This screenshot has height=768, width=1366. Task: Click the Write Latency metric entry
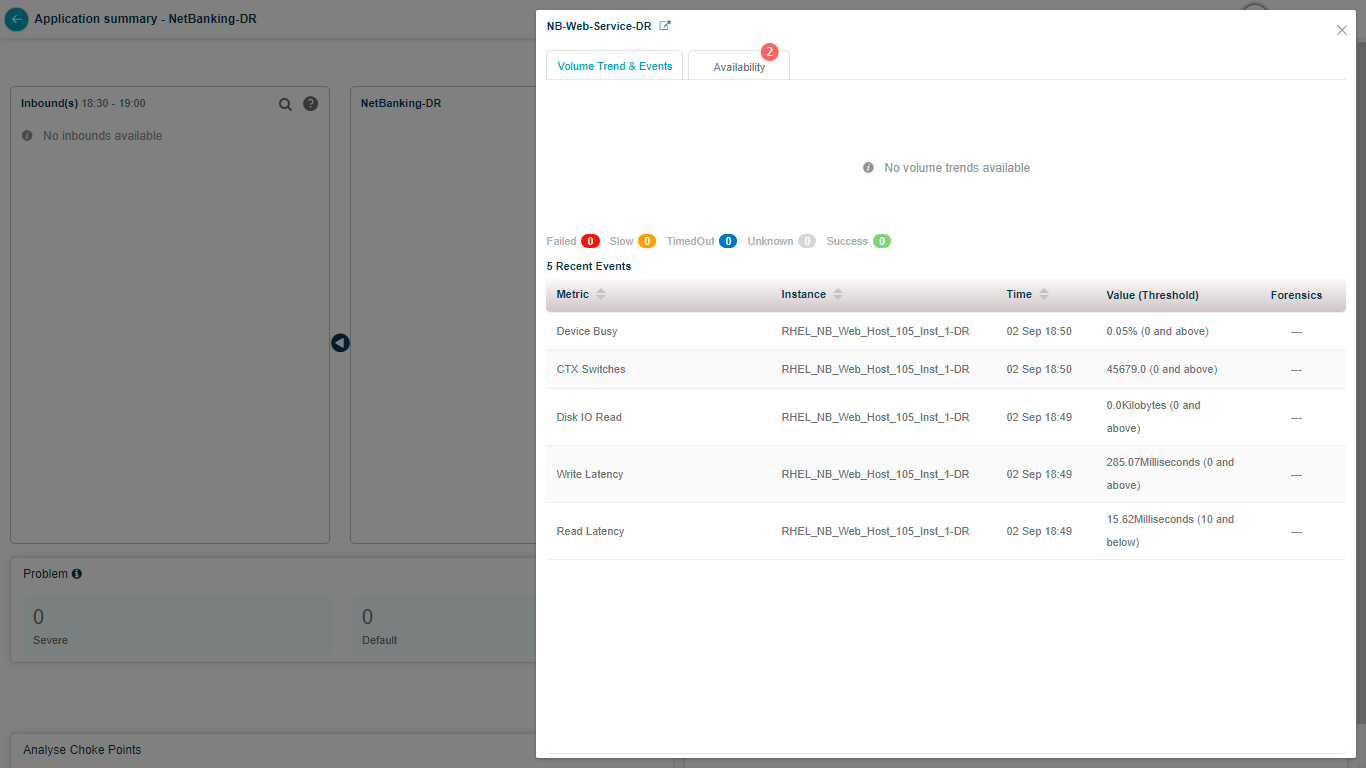click(x=590, y=474)
